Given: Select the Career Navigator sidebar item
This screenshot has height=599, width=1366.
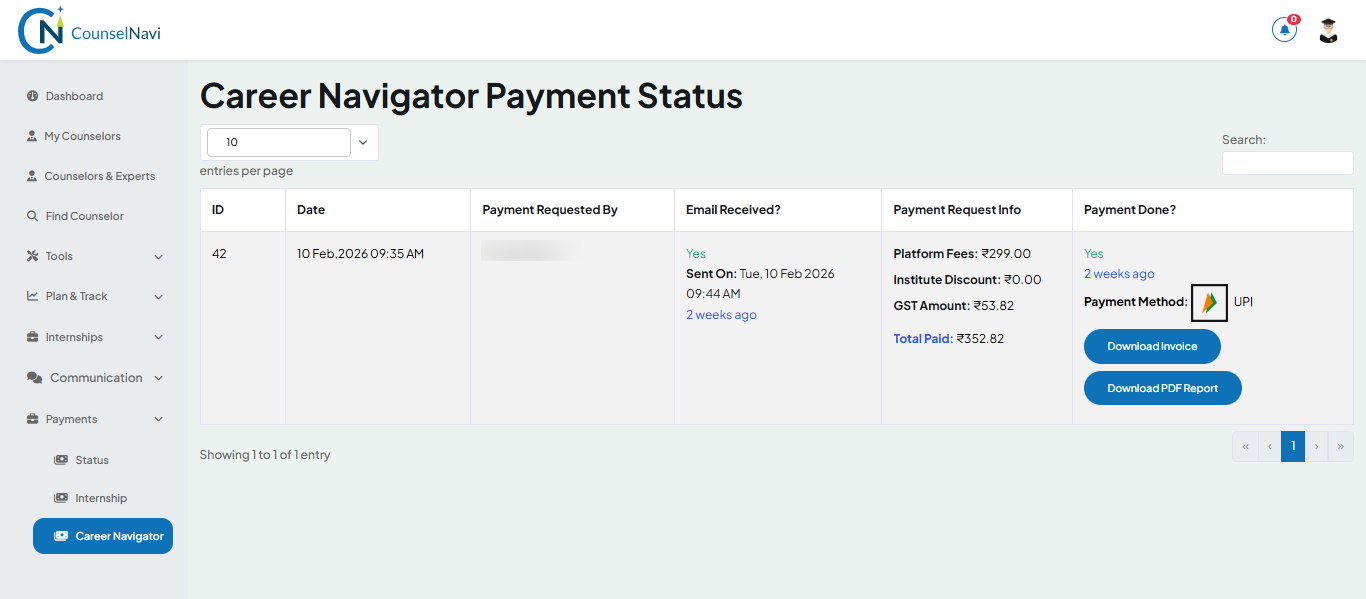Looking at the screenshot, I should coord(102,535).
